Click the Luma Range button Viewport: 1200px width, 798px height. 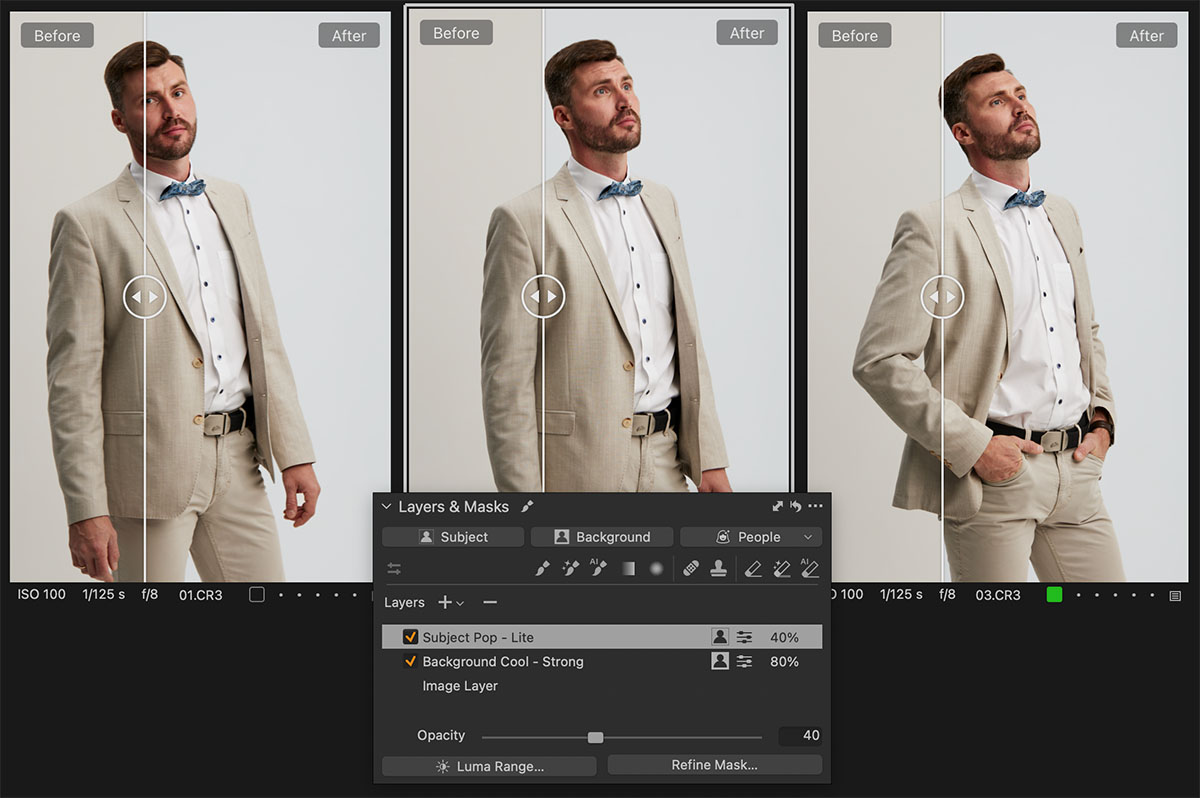click(489, 766)
